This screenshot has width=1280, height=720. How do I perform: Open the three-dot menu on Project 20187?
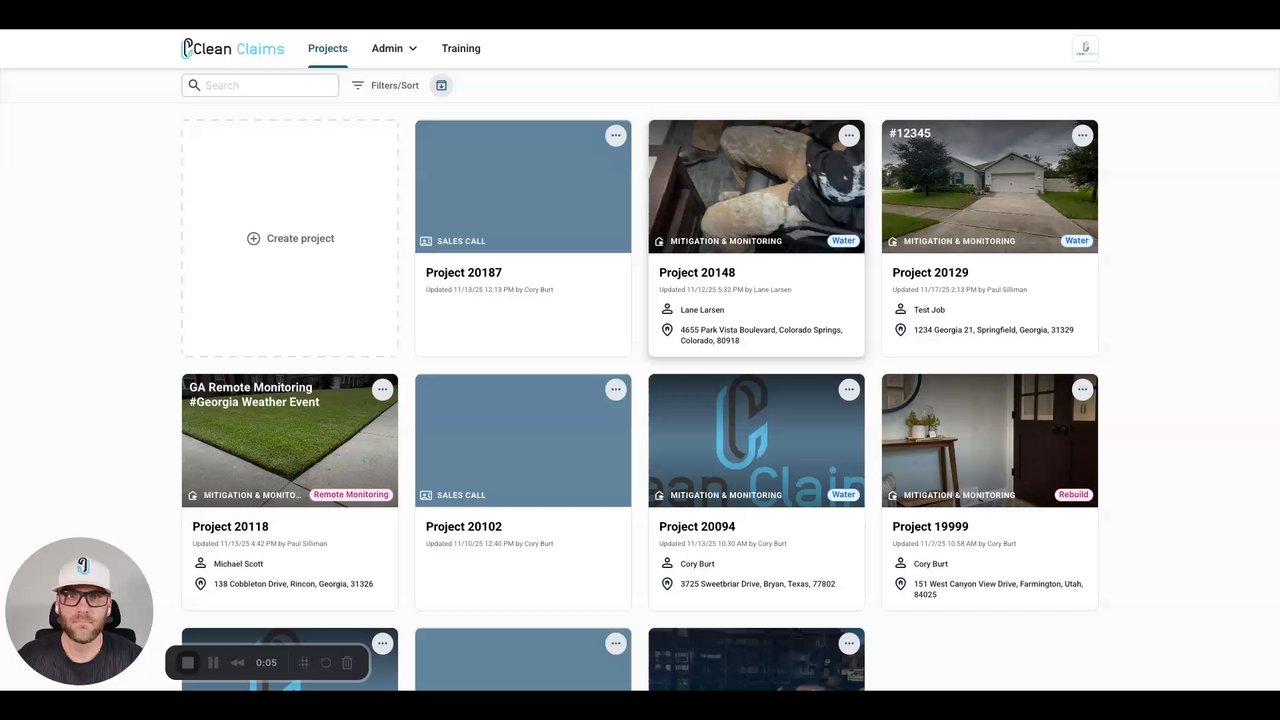(616, 136)
